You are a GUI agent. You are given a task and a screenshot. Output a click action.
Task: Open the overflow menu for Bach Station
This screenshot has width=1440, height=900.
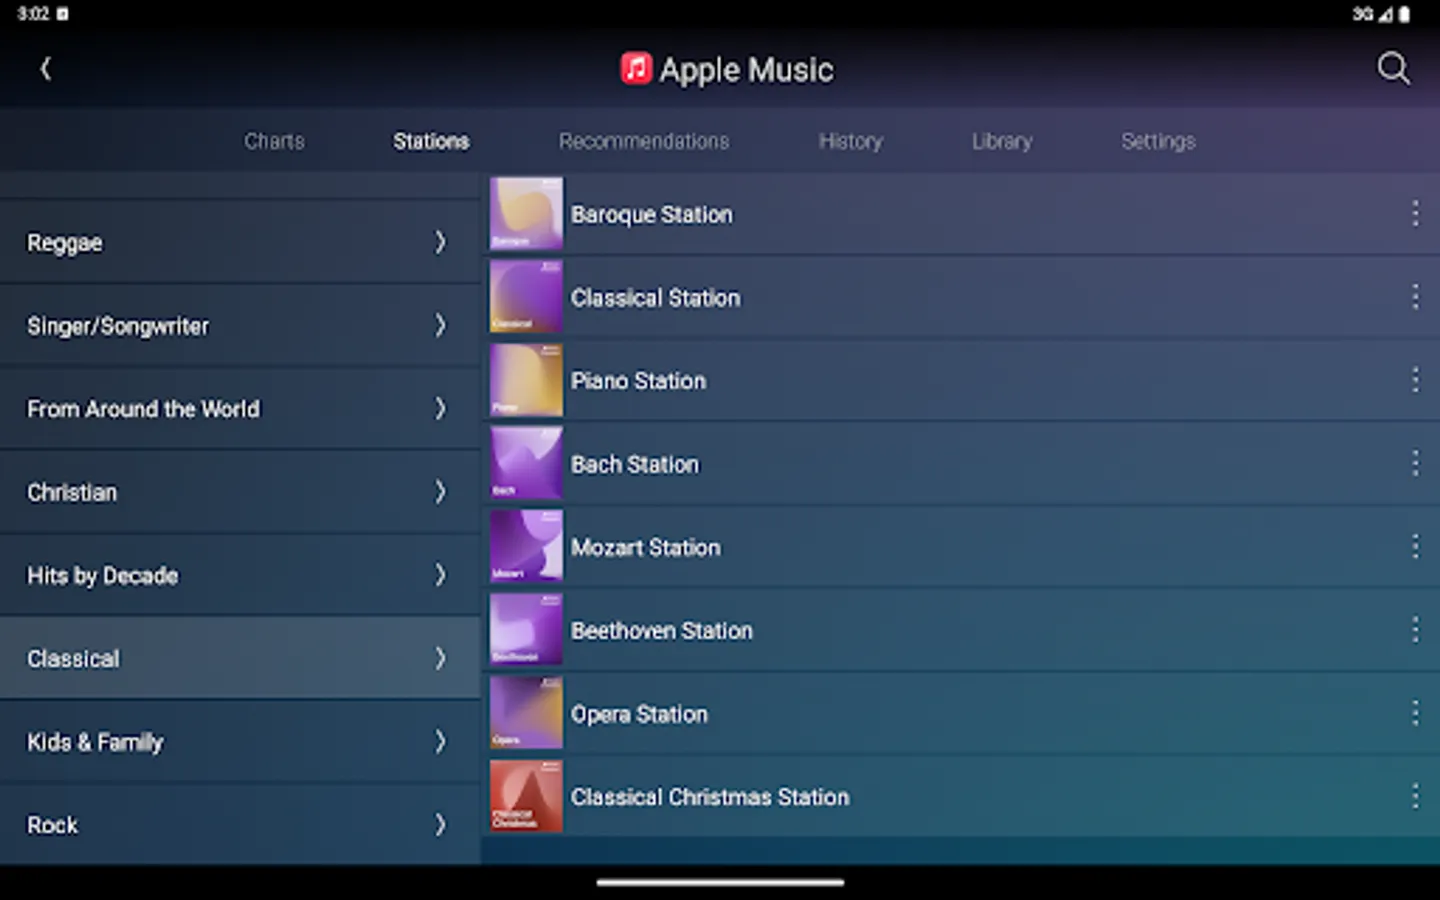[1415, 463]
